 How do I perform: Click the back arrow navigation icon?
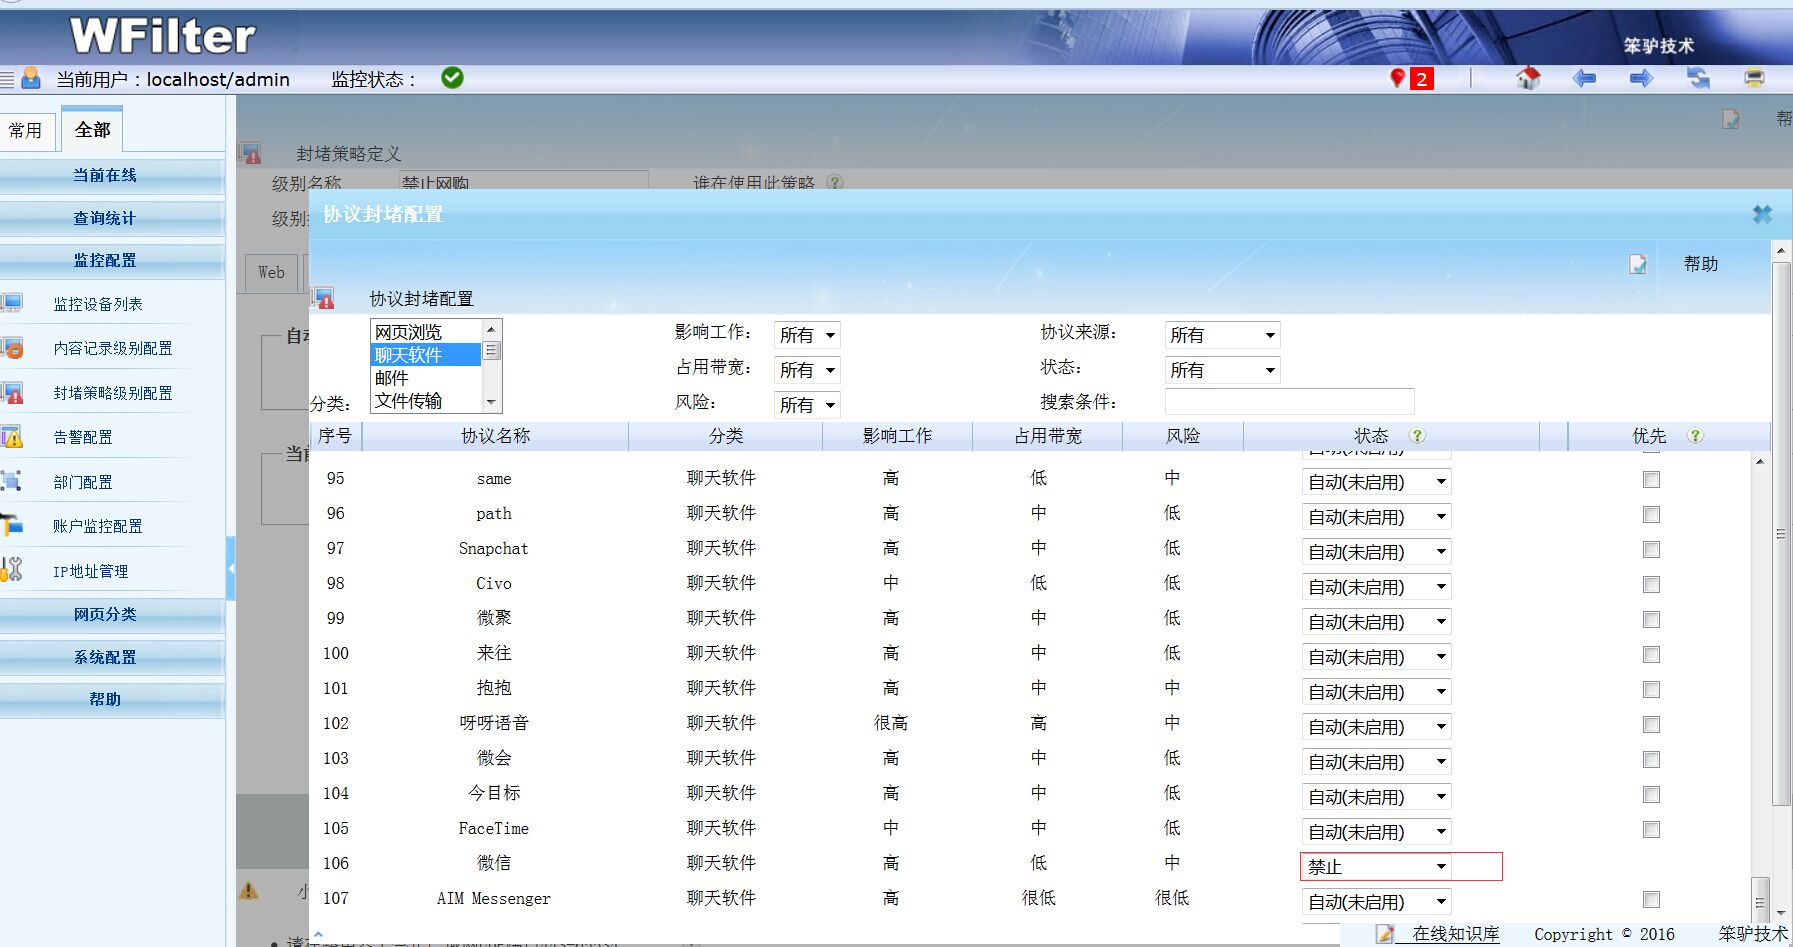tap(1584, 78)
